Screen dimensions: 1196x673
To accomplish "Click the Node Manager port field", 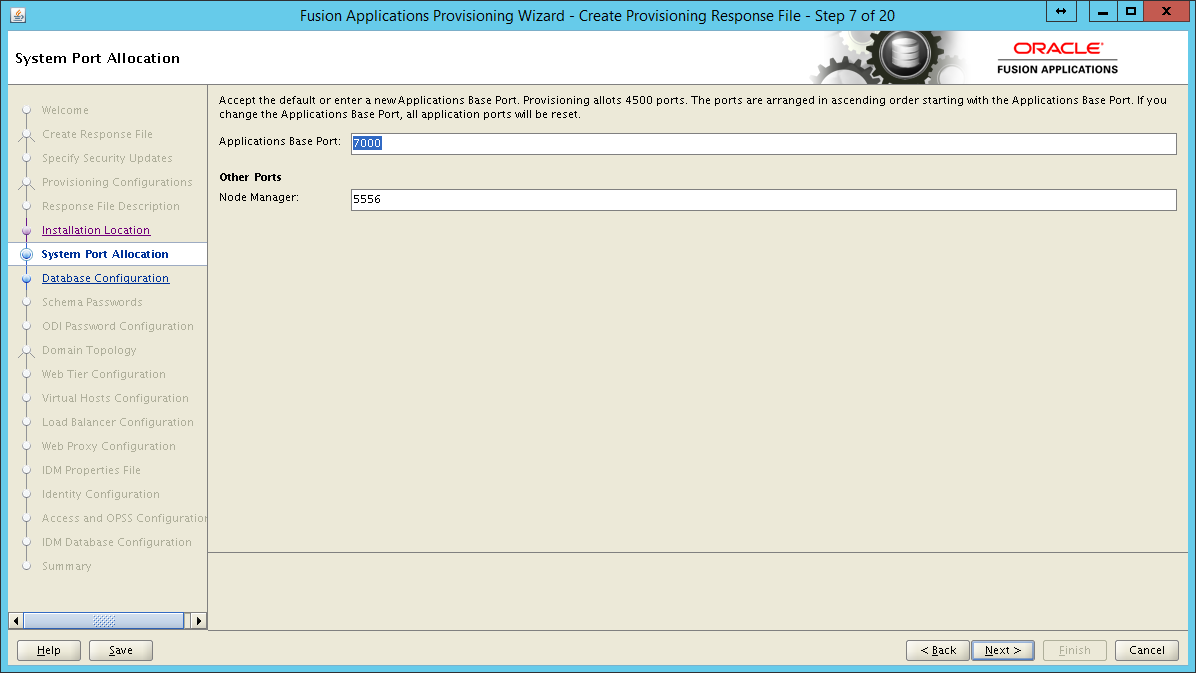I will [764, 200].
